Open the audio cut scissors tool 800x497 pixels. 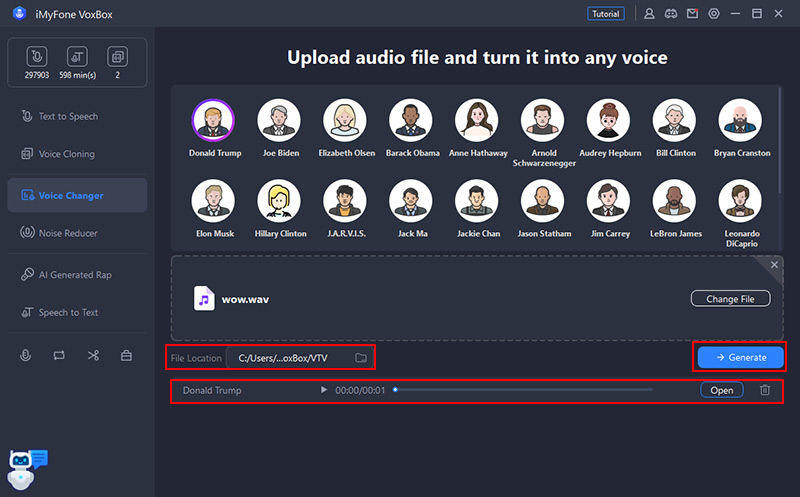[x=93, y=355]
